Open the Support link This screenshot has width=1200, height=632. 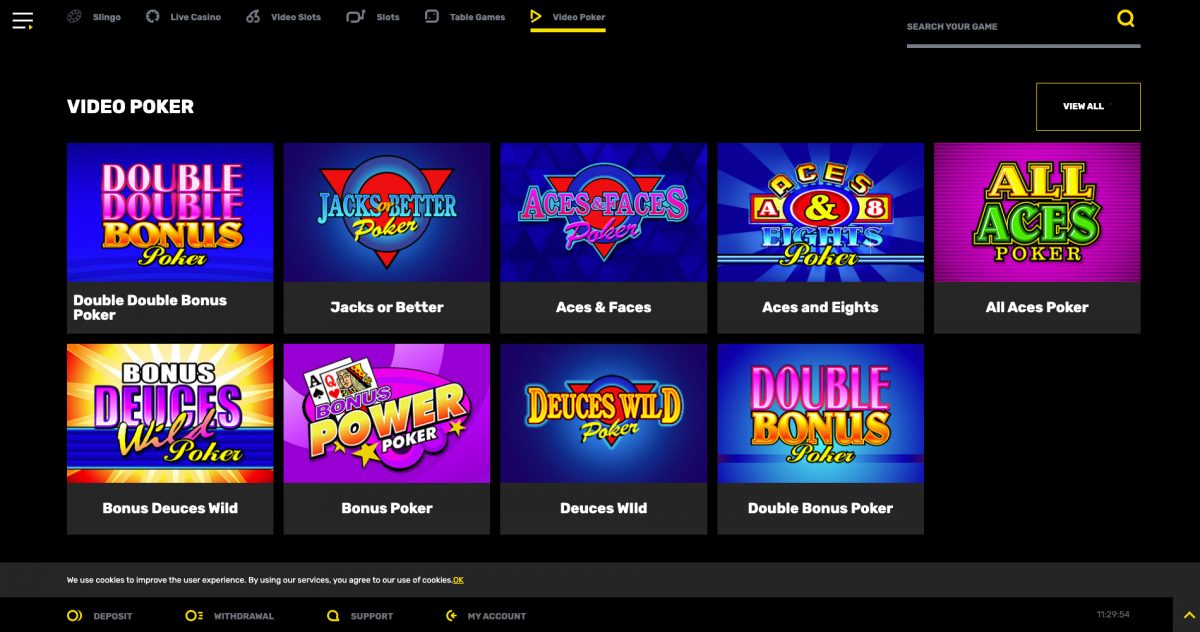[372, 616]
